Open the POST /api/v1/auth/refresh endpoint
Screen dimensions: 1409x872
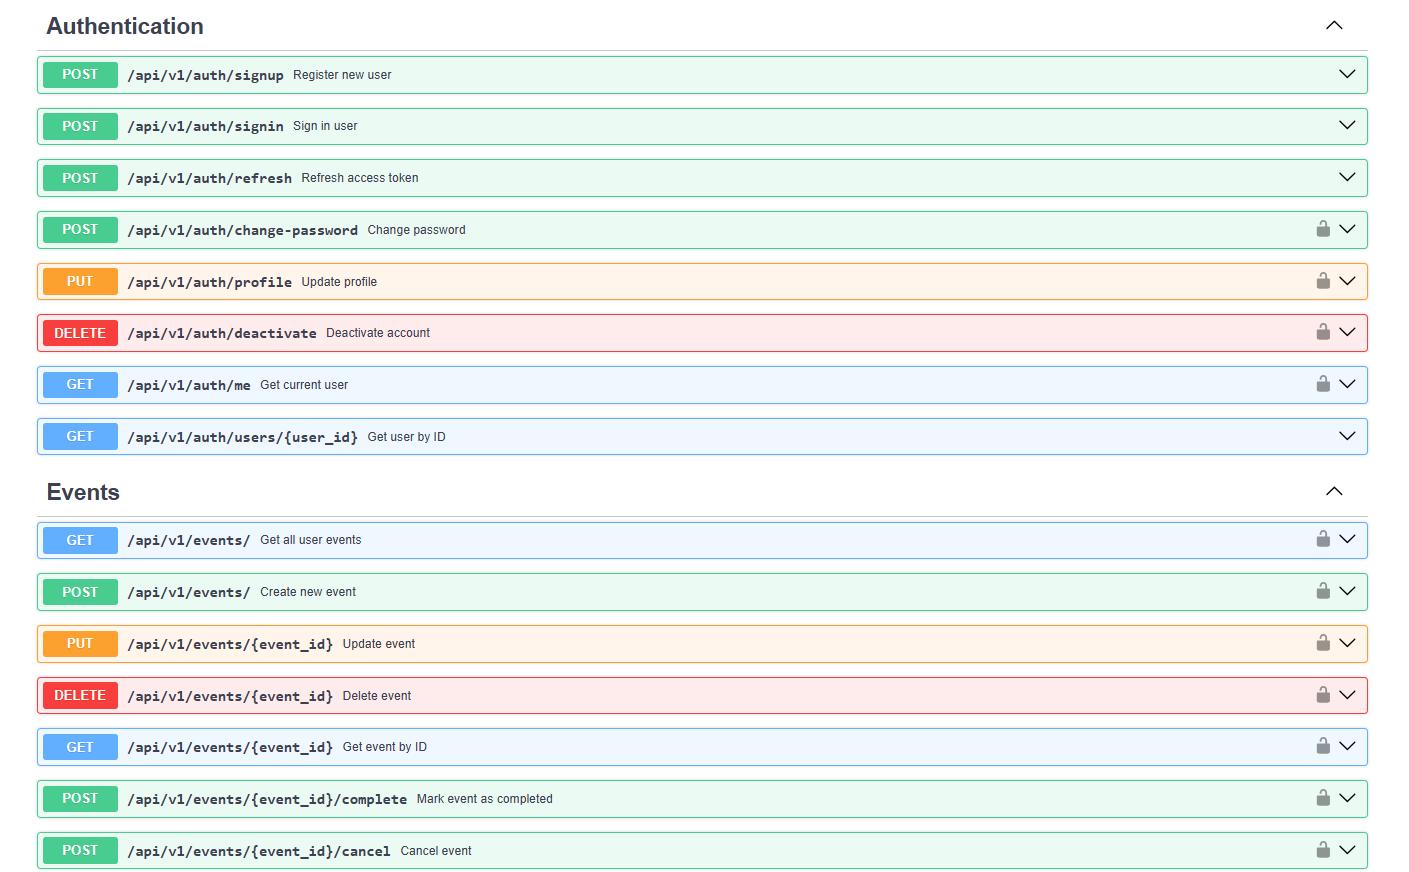[x=209, y=178]
